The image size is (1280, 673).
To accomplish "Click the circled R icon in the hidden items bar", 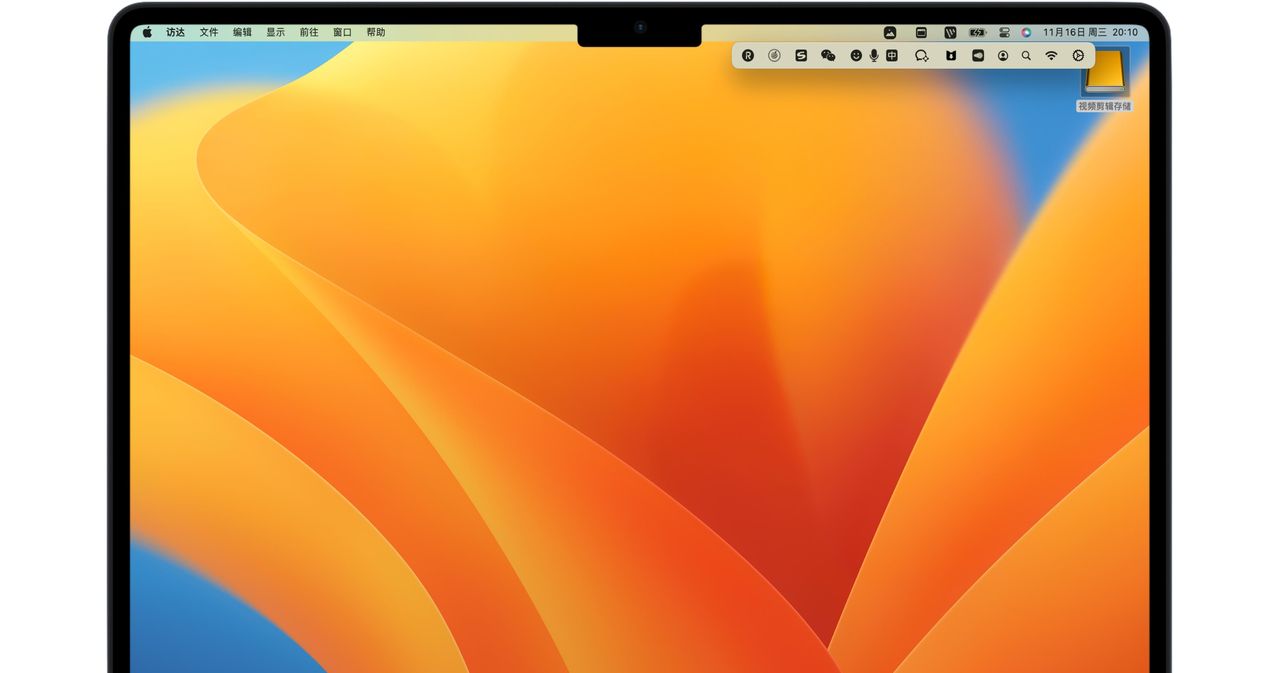I will point(747,56).
